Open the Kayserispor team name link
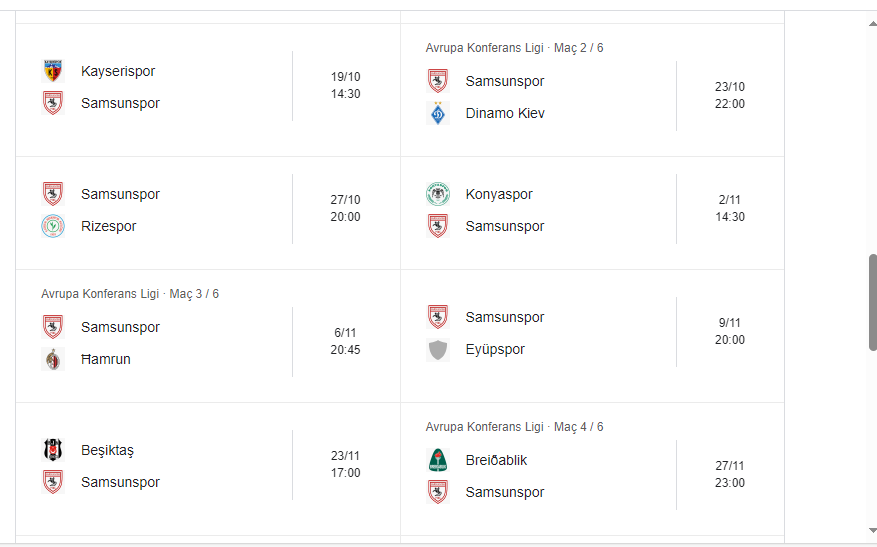Viewport: 877px width, 547px height. [118, 71]
